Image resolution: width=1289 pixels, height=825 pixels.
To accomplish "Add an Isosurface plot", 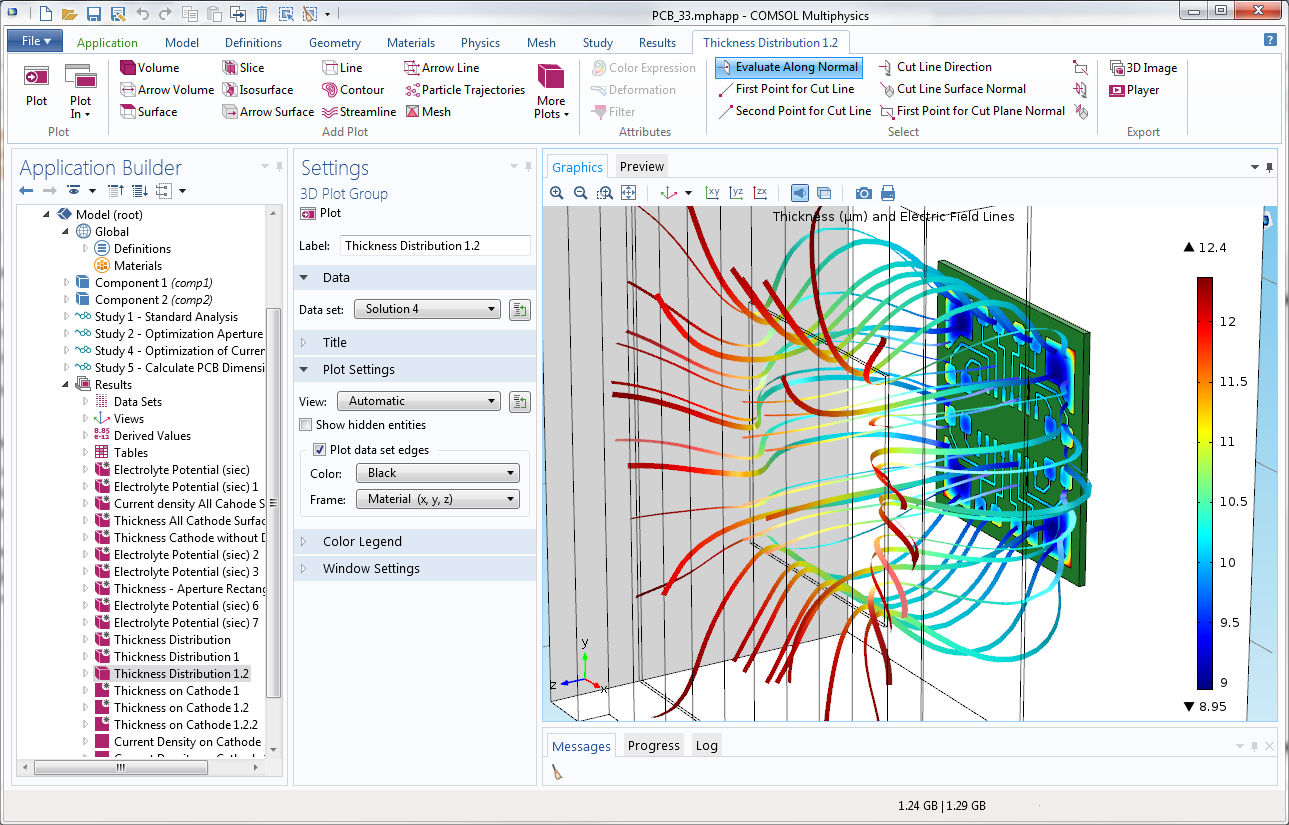I will pos(260,89).
